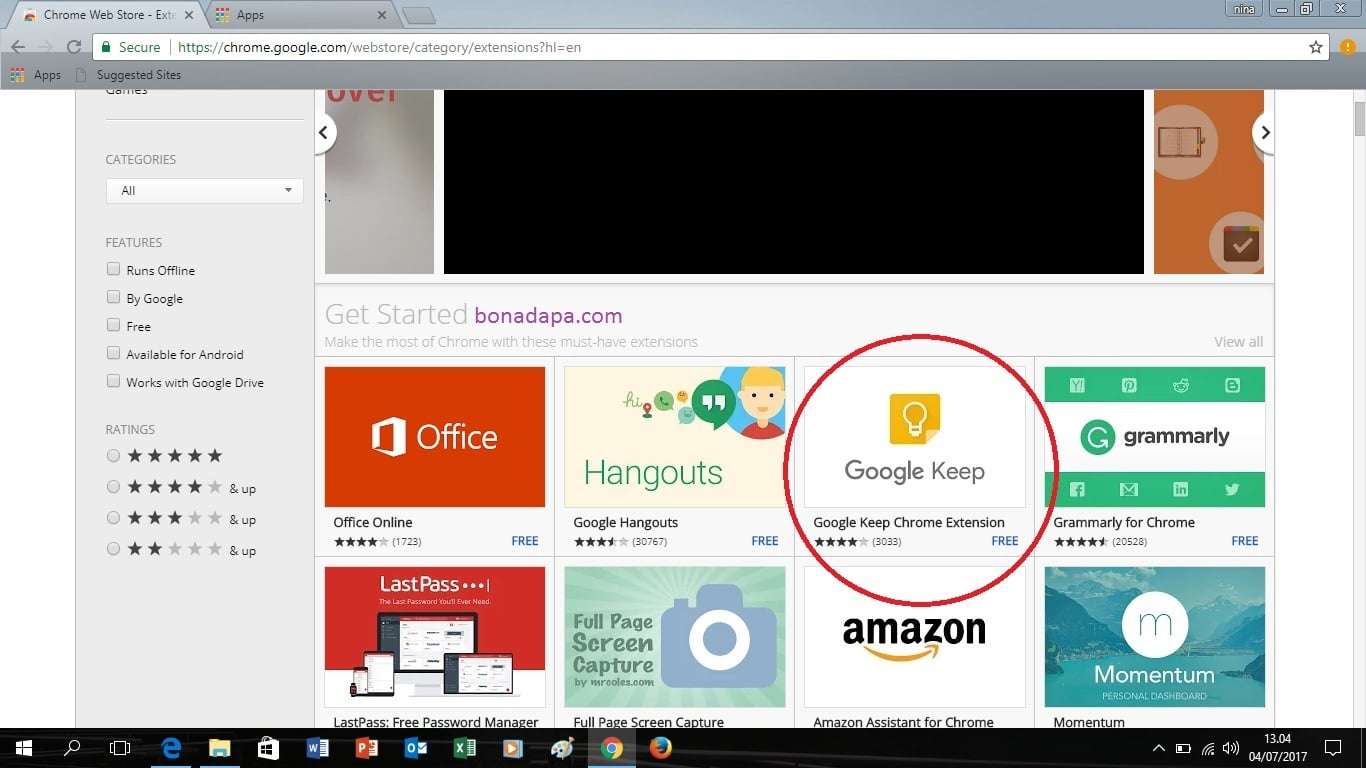Click Google Keep Chrome Extension title

point(909,522)
